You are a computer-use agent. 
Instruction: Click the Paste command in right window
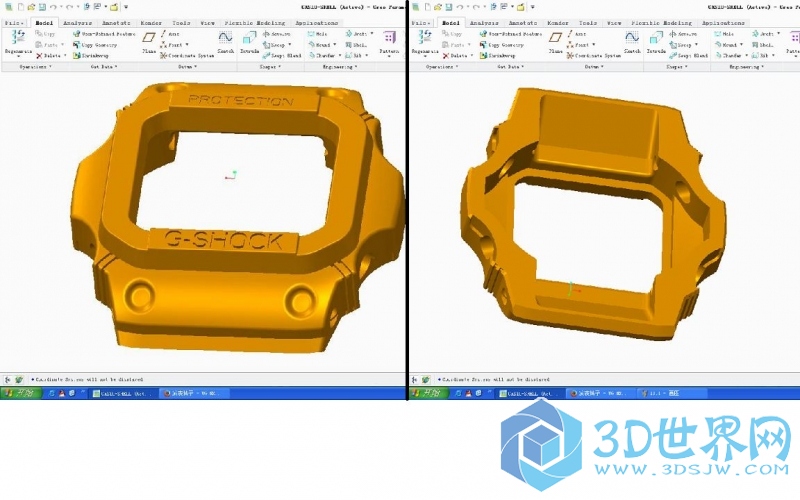click(454, 45)
